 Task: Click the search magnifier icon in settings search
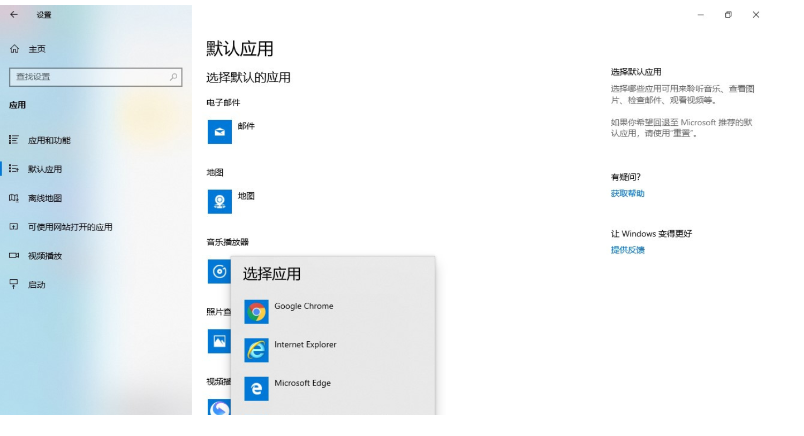pos(174,77)
